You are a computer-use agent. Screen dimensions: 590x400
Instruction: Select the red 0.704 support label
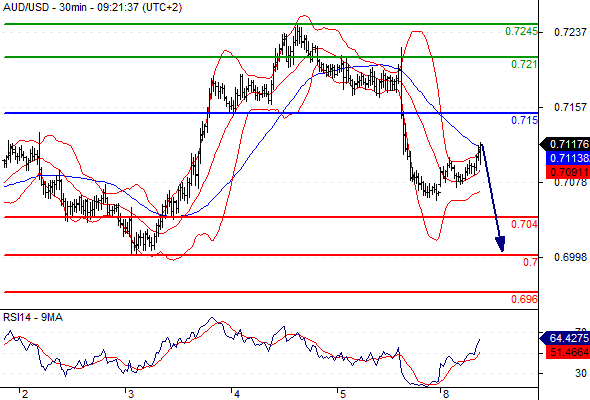(x=524, y=225)
